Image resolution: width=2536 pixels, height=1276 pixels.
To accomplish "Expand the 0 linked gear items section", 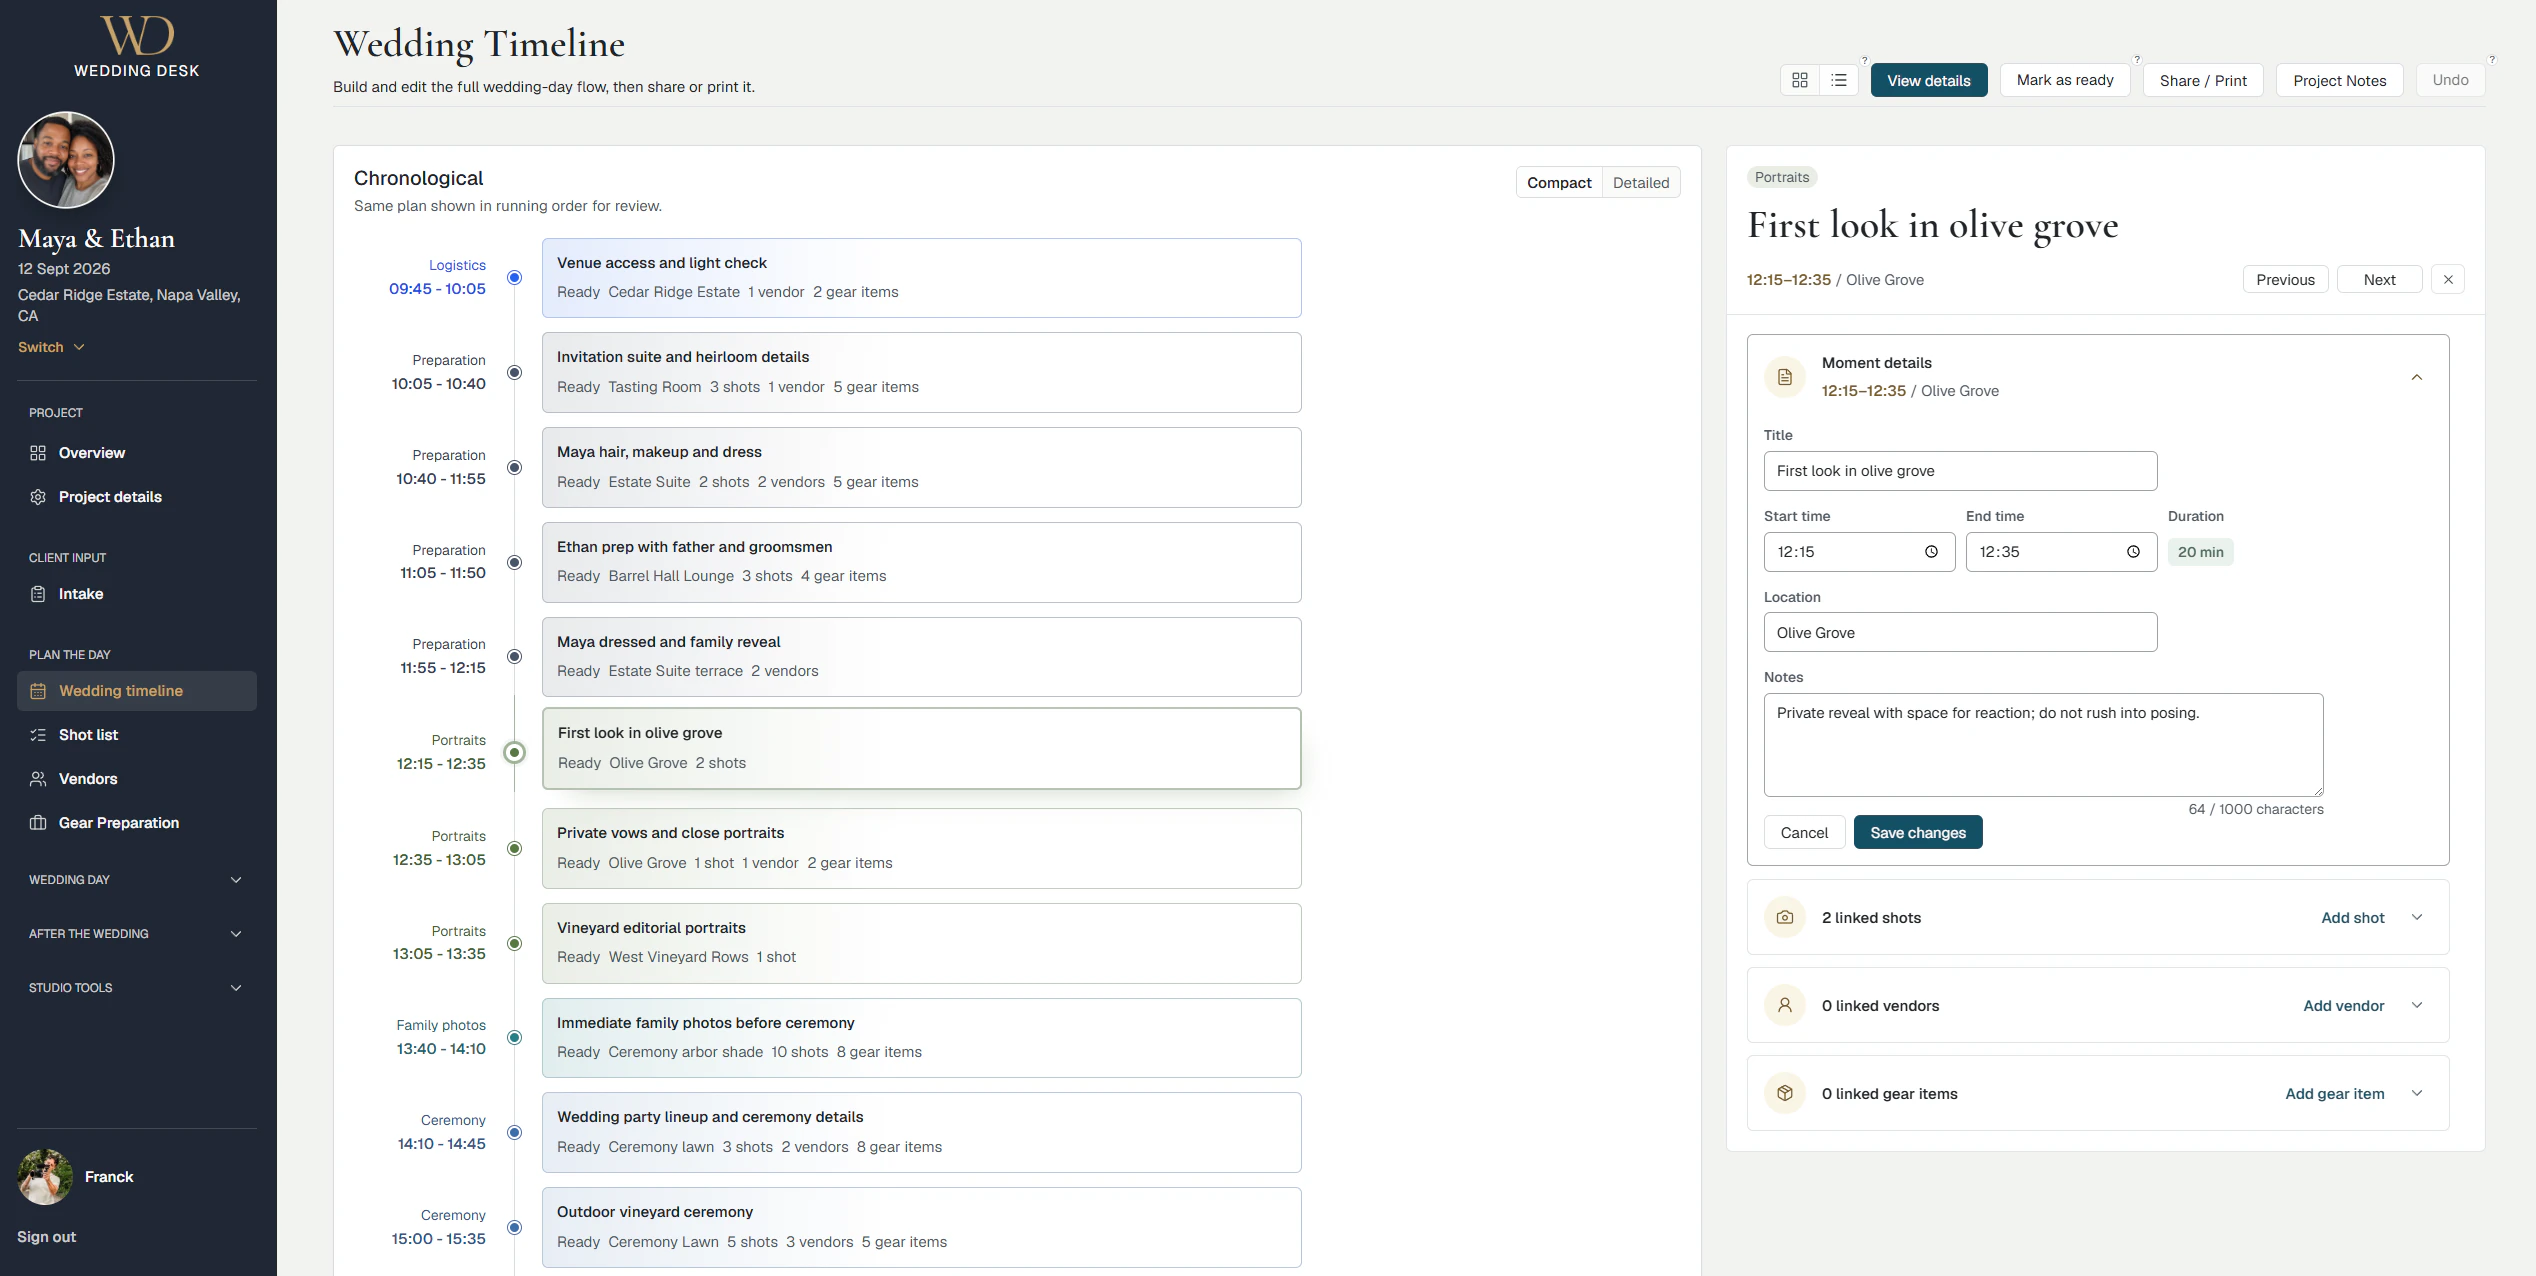I will tap(2416, 1093).
